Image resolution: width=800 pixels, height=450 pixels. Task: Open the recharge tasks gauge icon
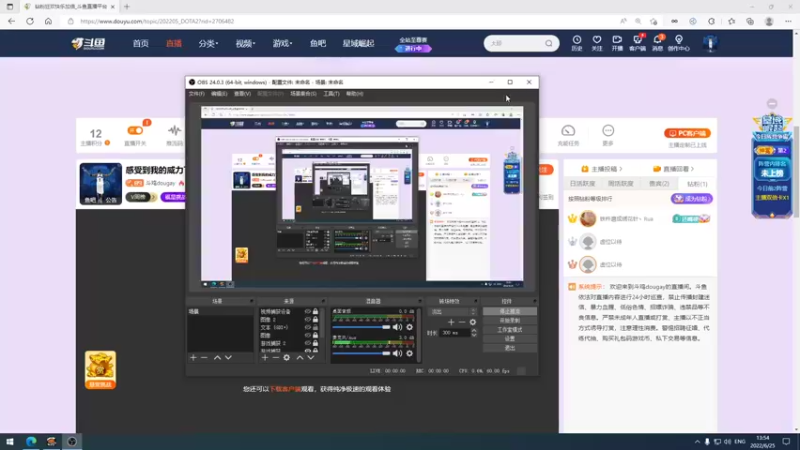pyautogui.click(x=568, y=131)
